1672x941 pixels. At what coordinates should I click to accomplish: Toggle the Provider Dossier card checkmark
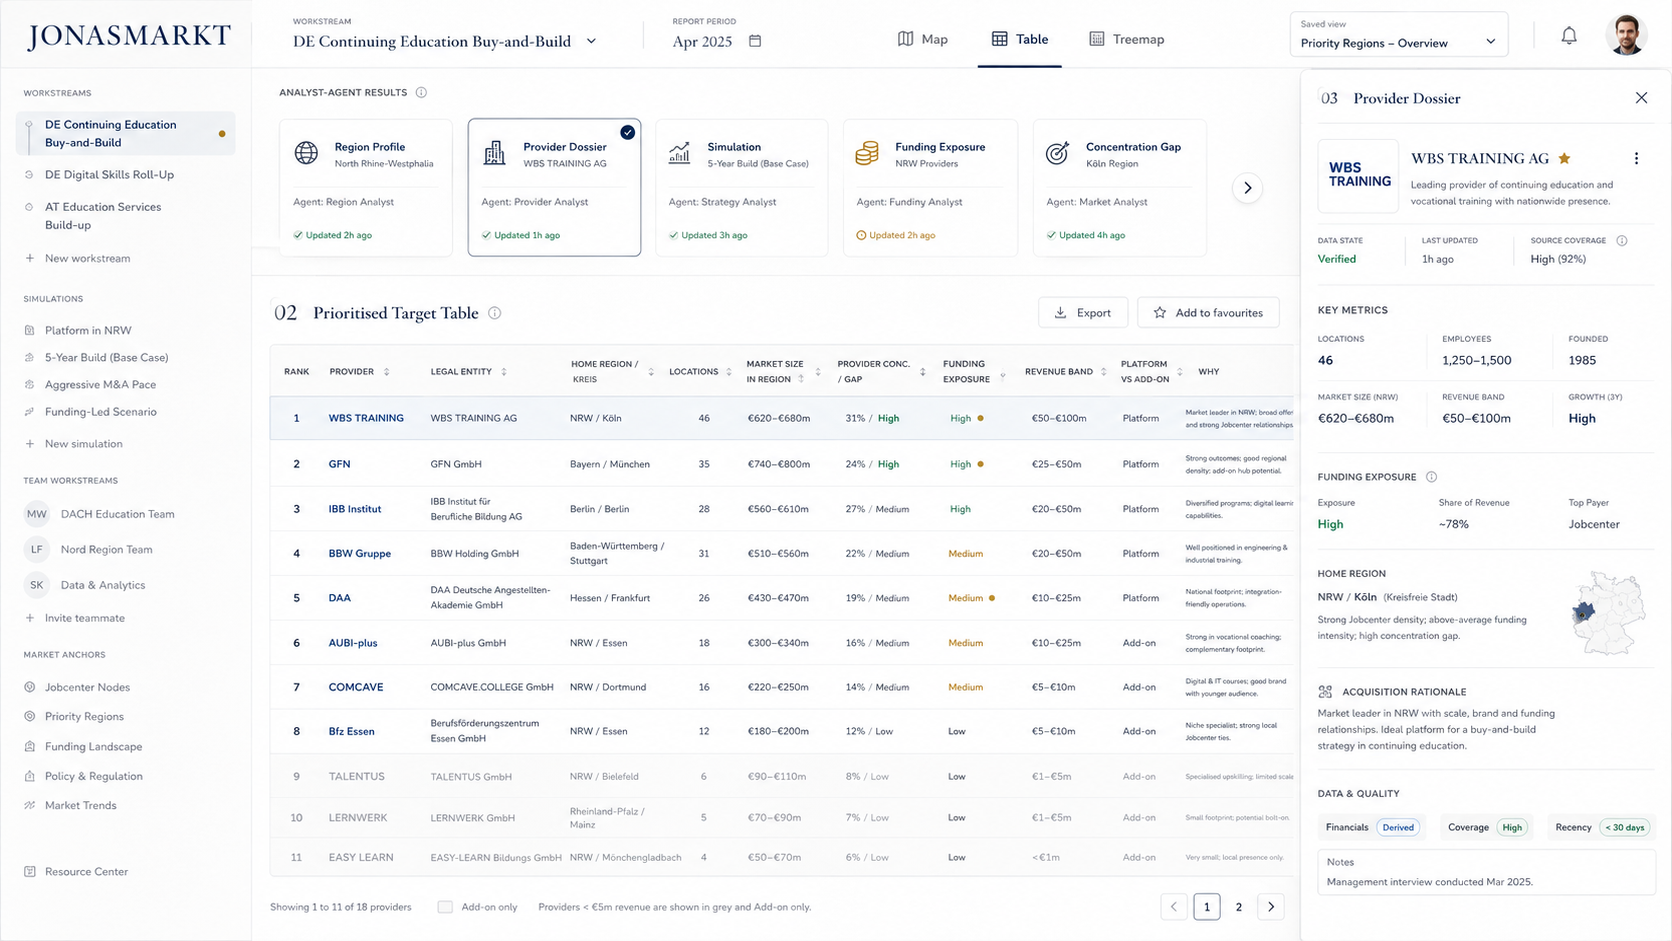[627, 132]
